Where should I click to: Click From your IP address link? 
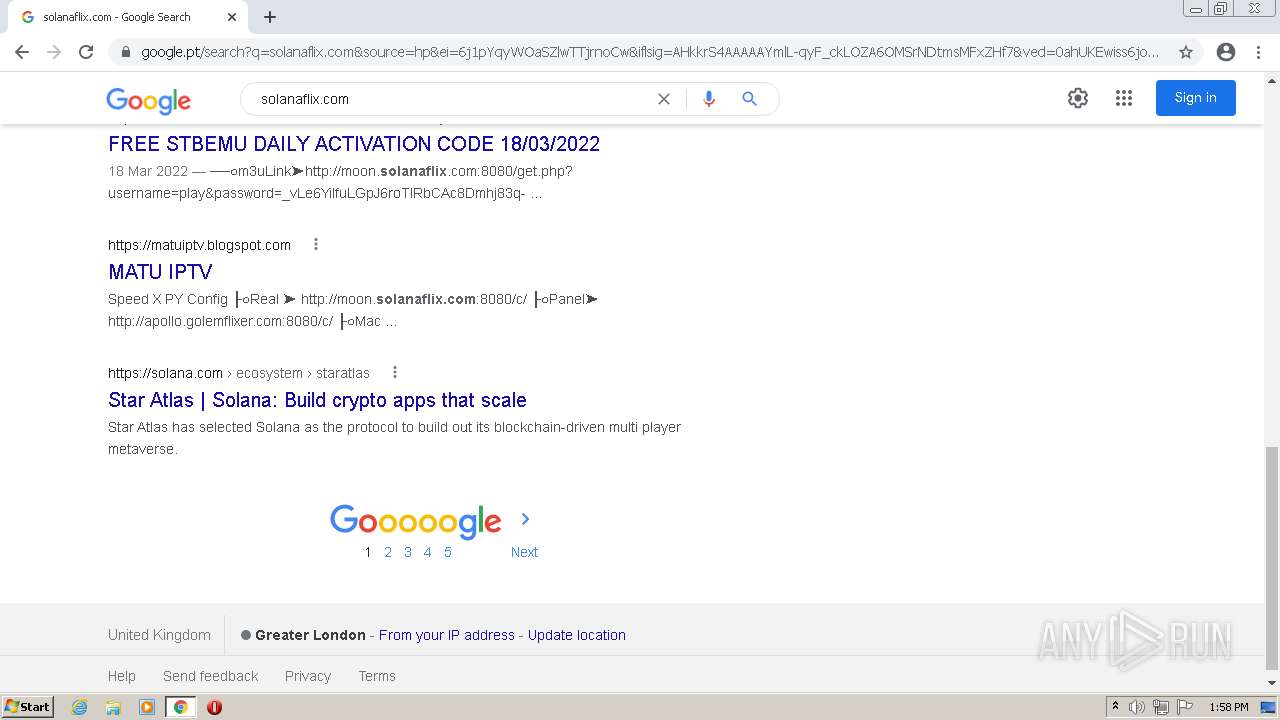pyautogui.click(x=447, y=635)
